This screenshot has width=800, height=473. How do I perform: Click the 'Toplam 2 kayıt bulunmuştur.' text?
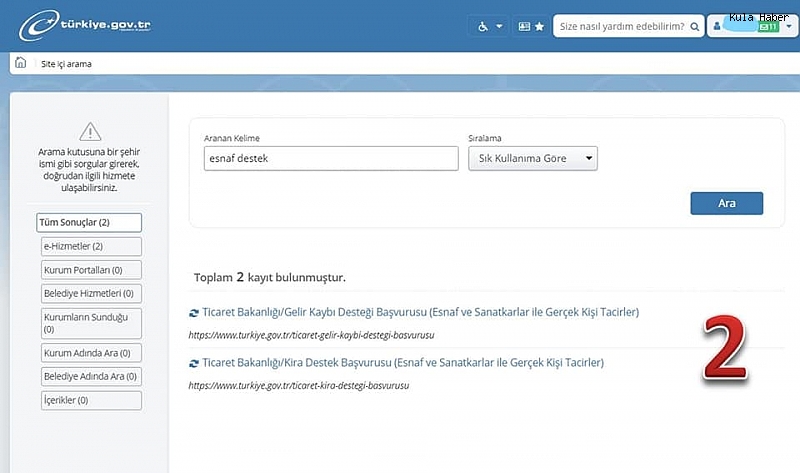coord(269,277)
